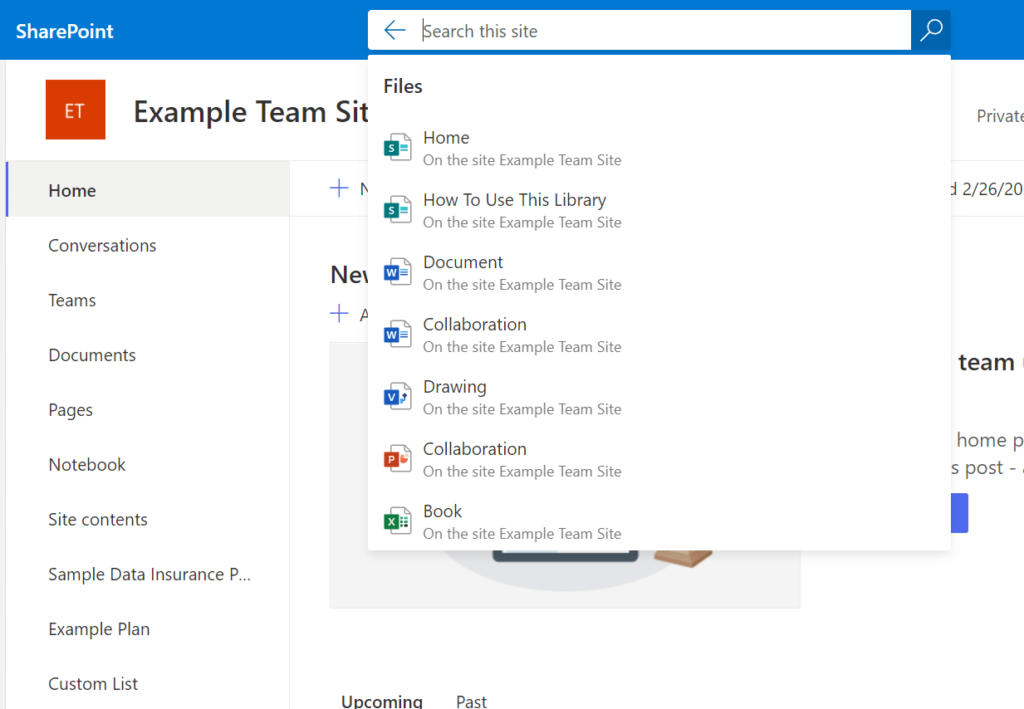Click the back arrow in search box
Image resolution: width=1024 pixels, height=709 pixels.
(x=395, y=30)
